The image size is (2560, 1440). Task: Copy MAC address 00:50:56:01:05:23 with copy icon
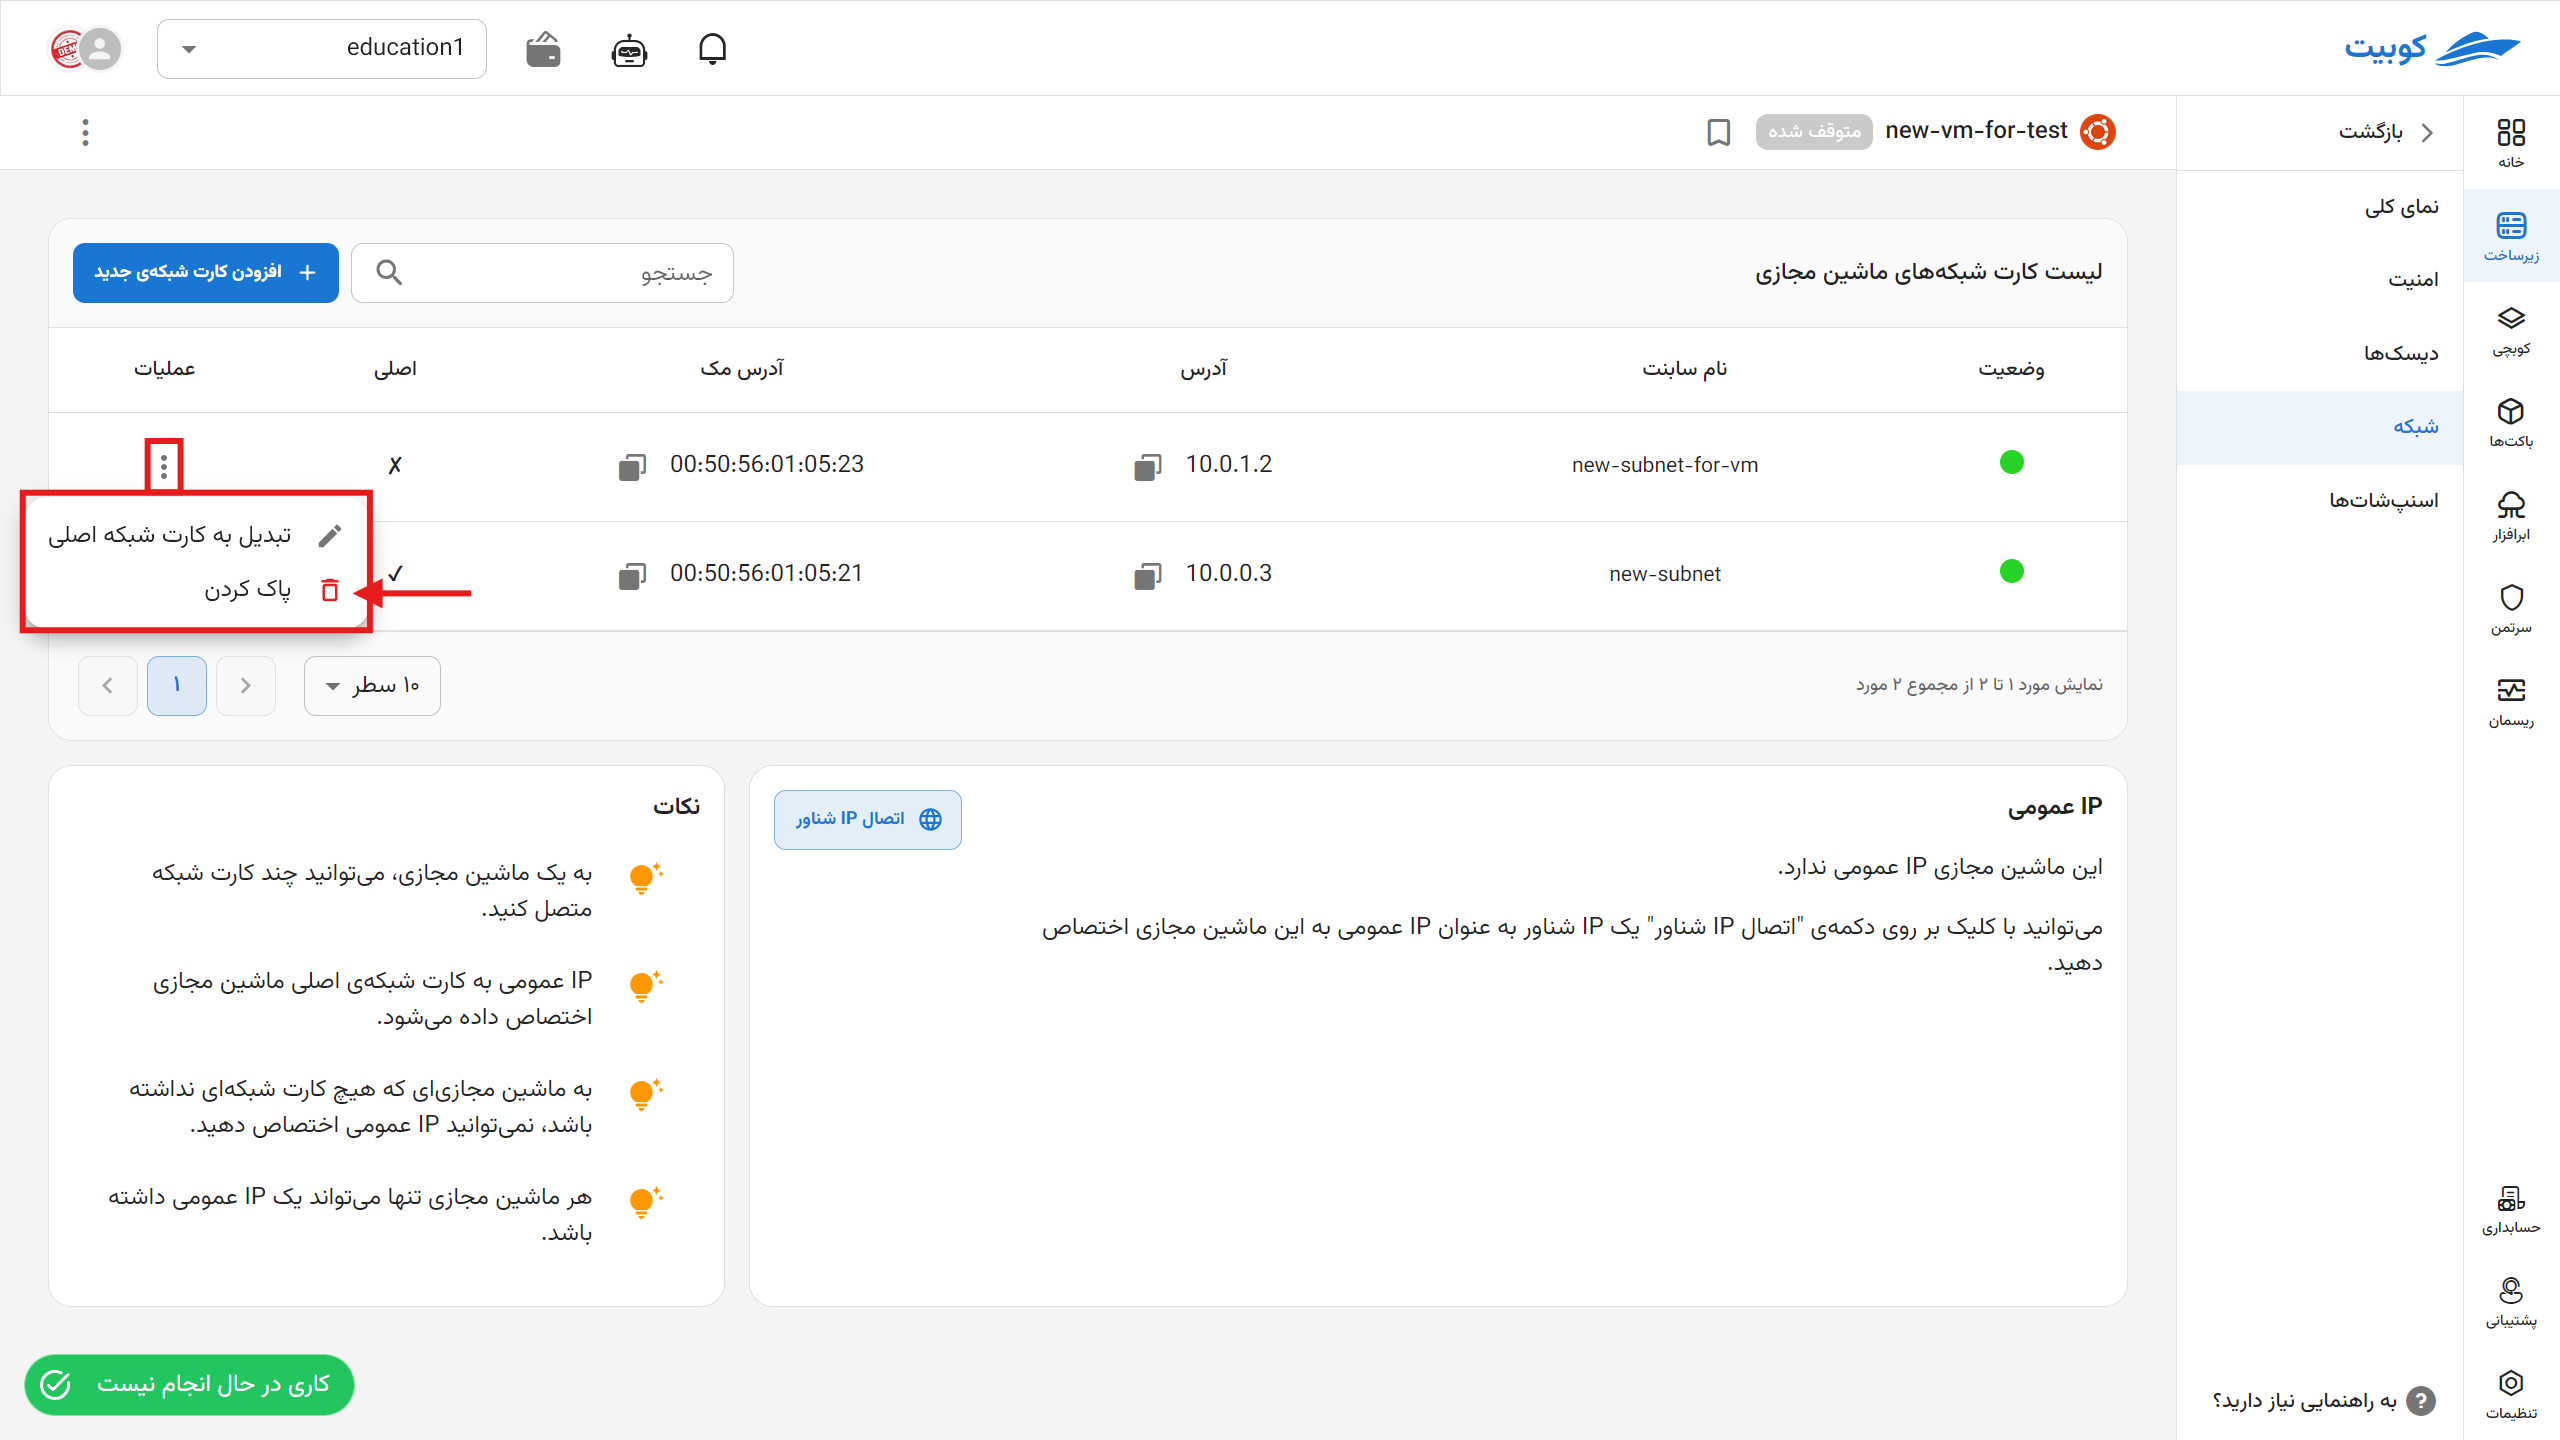(633, 464)
